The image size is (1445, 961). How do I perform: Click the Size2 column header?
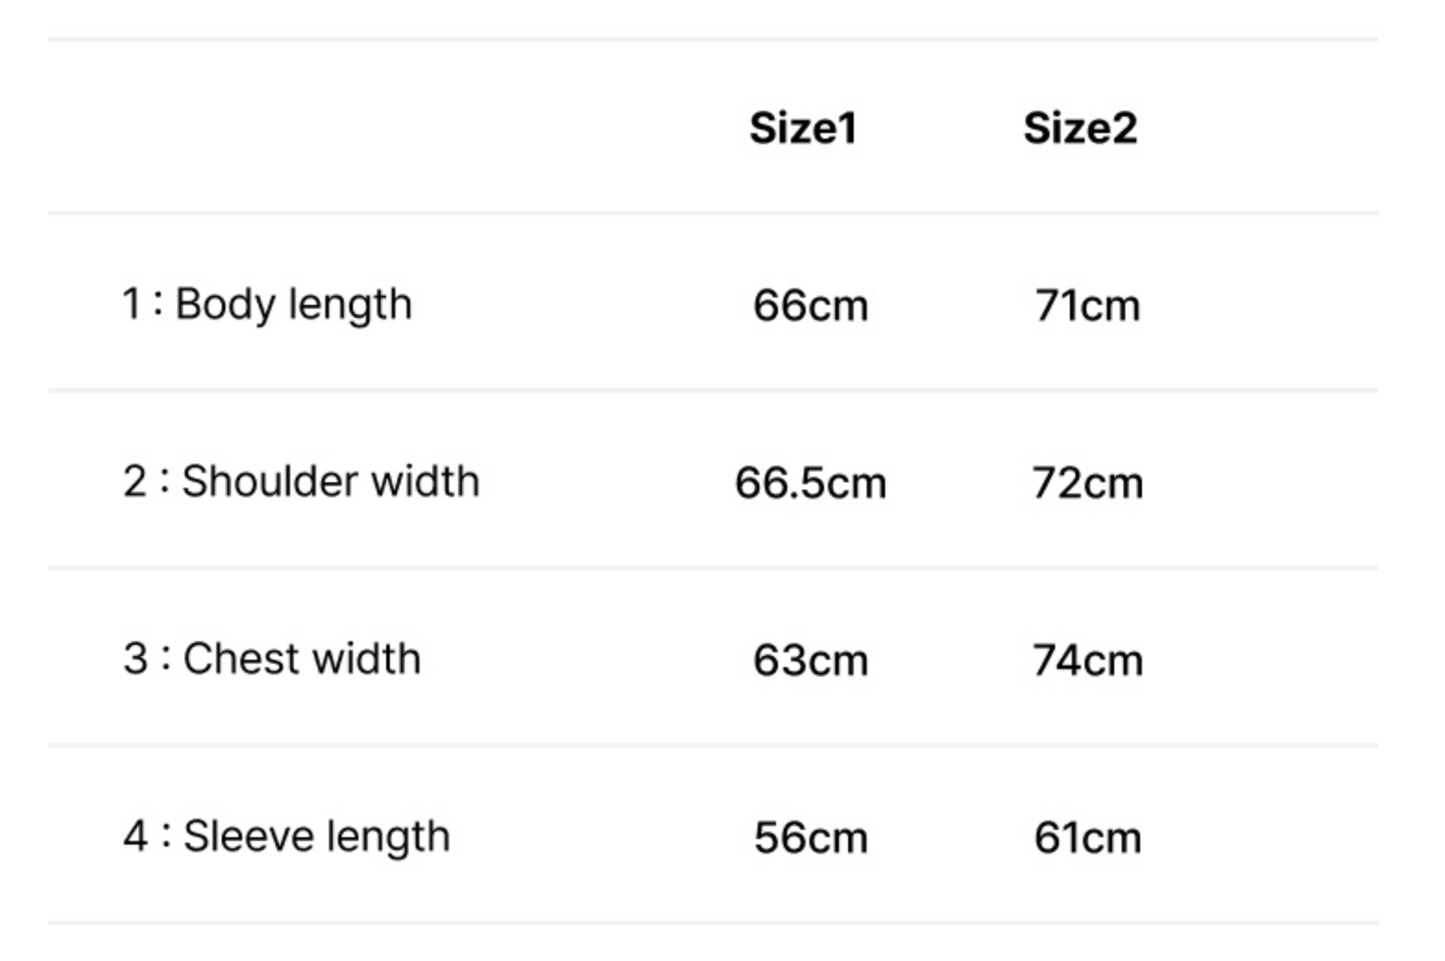[1080, 129]
